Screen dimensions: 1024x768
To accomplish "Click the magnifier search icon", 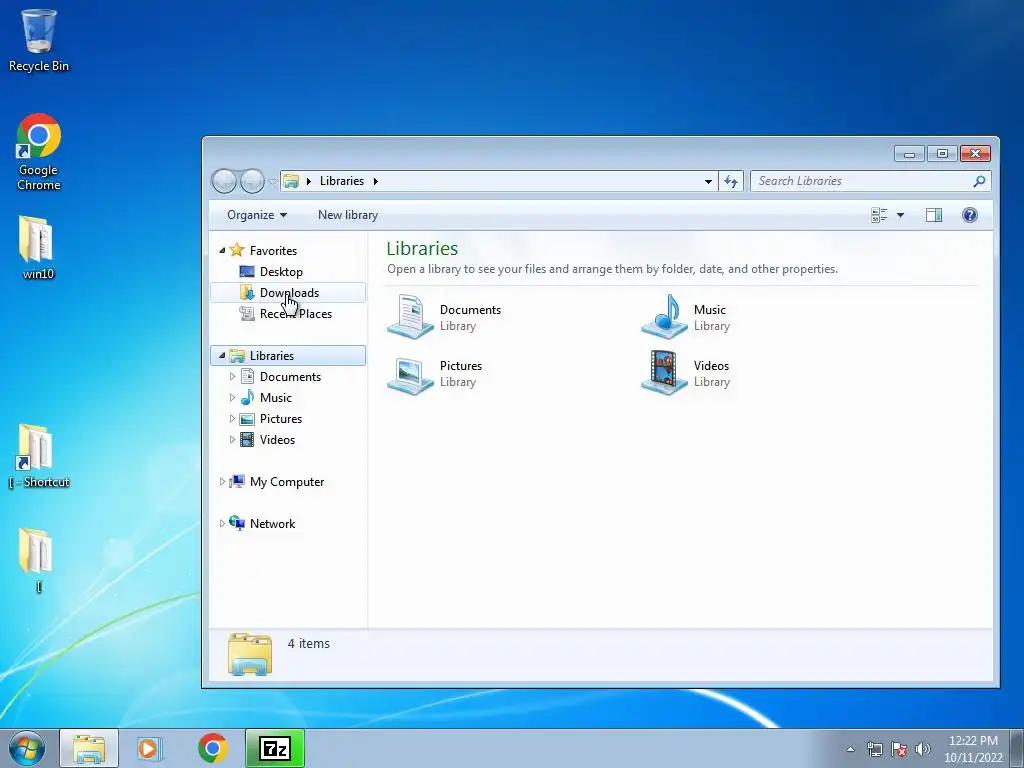I will point(979,181).
